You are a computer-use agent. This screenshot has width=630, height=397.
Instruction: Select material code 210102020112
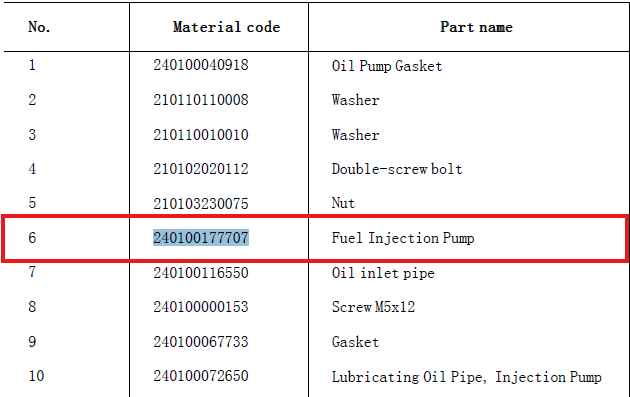[201, 169]
